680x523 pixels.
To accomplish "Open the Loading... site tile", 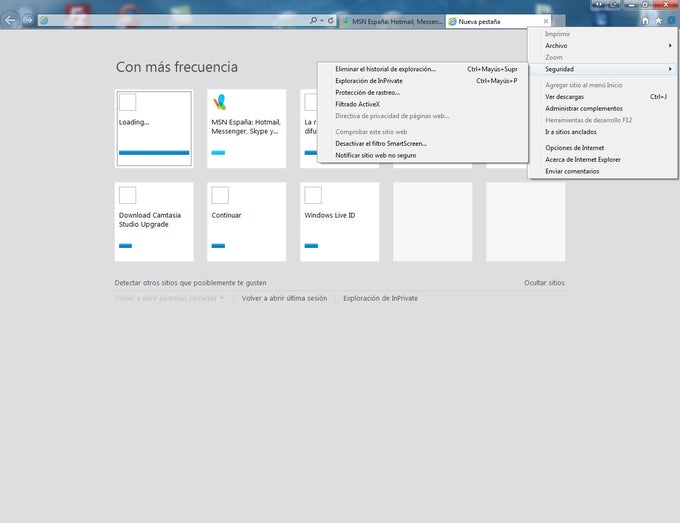I will 154,128.
